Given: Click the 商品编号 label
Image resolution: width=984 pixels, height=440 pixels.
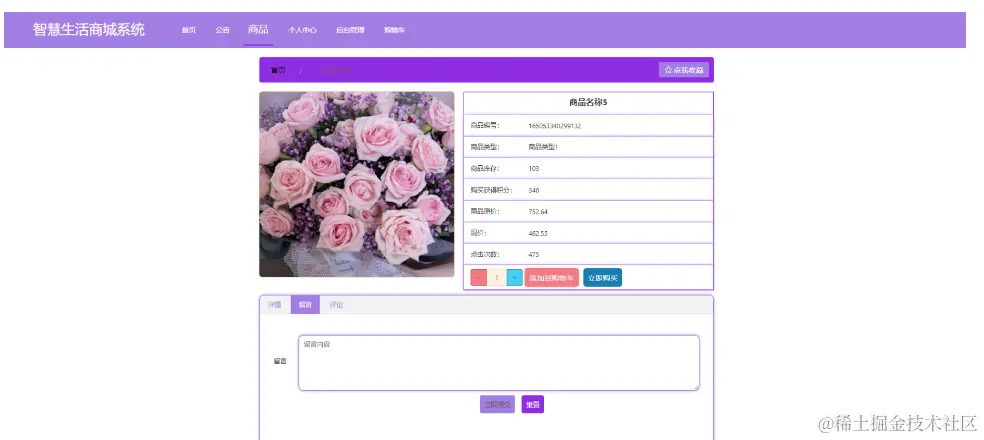Looking at the screenshot, I should coord(485,126).
